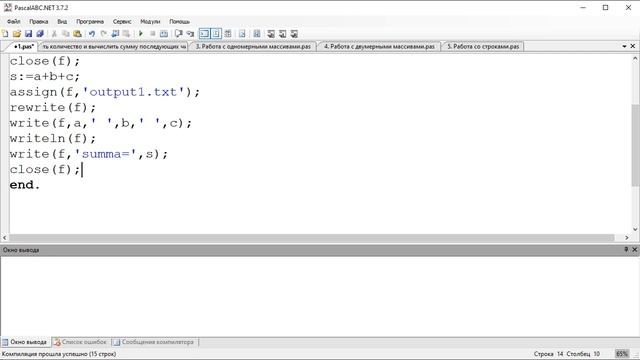Click the code line rewrite(f);
This screenshot has height=360, width=640.
[53, 108]
